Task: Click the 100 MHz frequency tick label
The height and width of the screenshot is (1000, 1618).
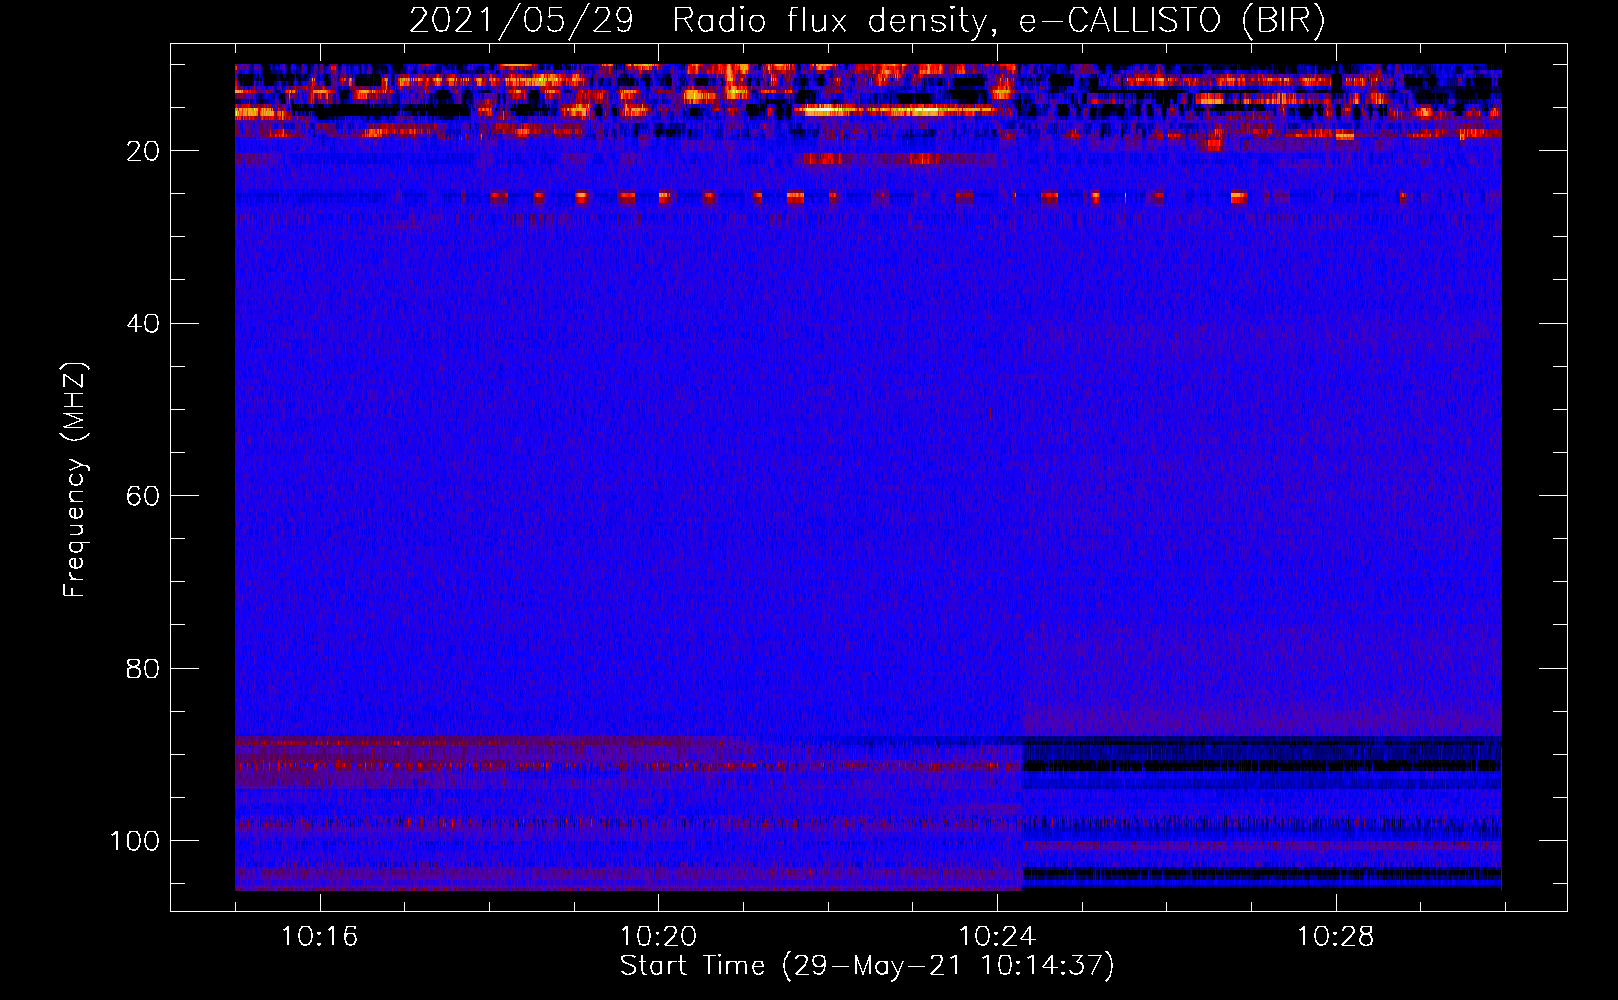Action: [x=135, y=840]
